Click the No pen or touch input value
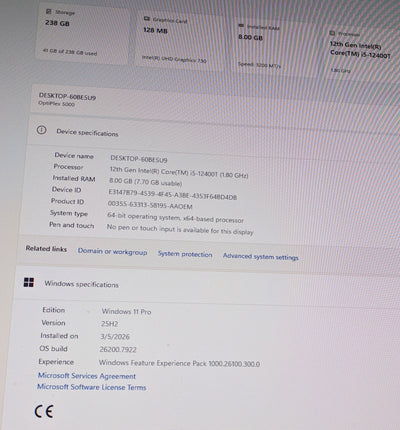Screen dimensions: 400x430 [180, 229]
